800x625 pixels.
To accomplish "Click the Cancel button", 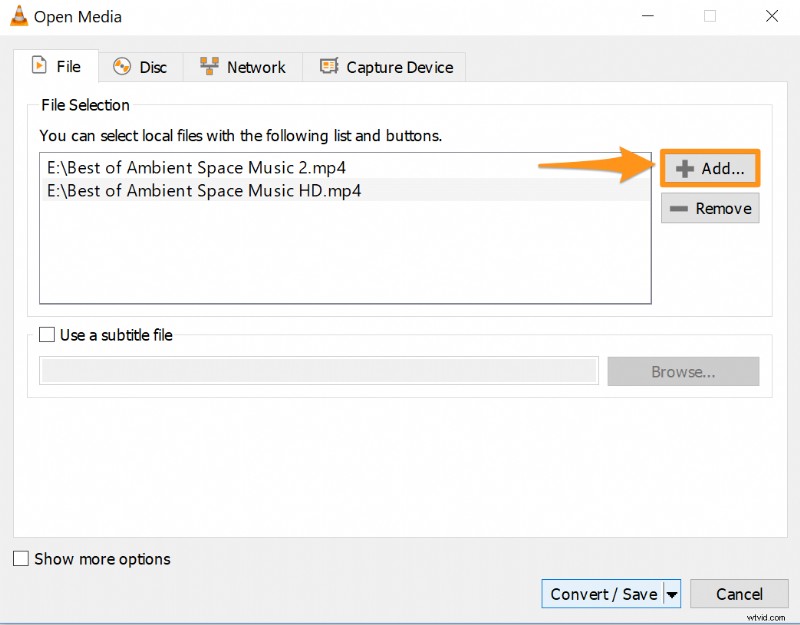I will click(x=739, y=593).
